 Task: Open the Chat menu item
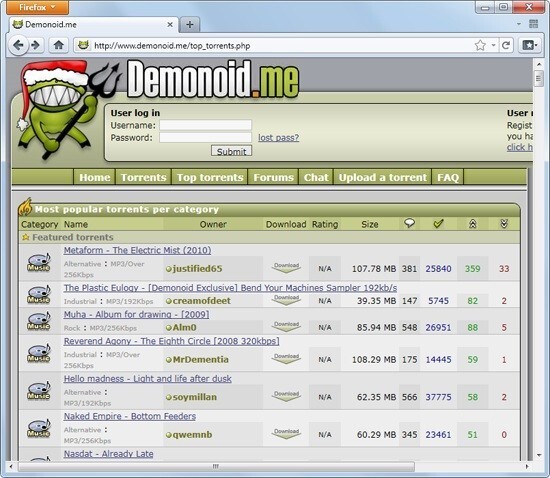[316, 177]
